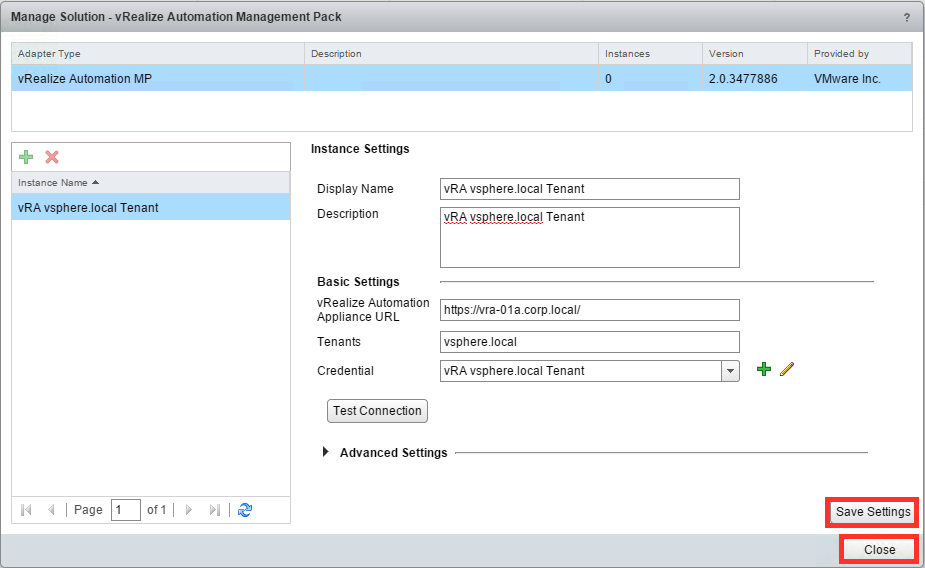Select the vRealize Automation MP adapter row

[x=462, y=78]
